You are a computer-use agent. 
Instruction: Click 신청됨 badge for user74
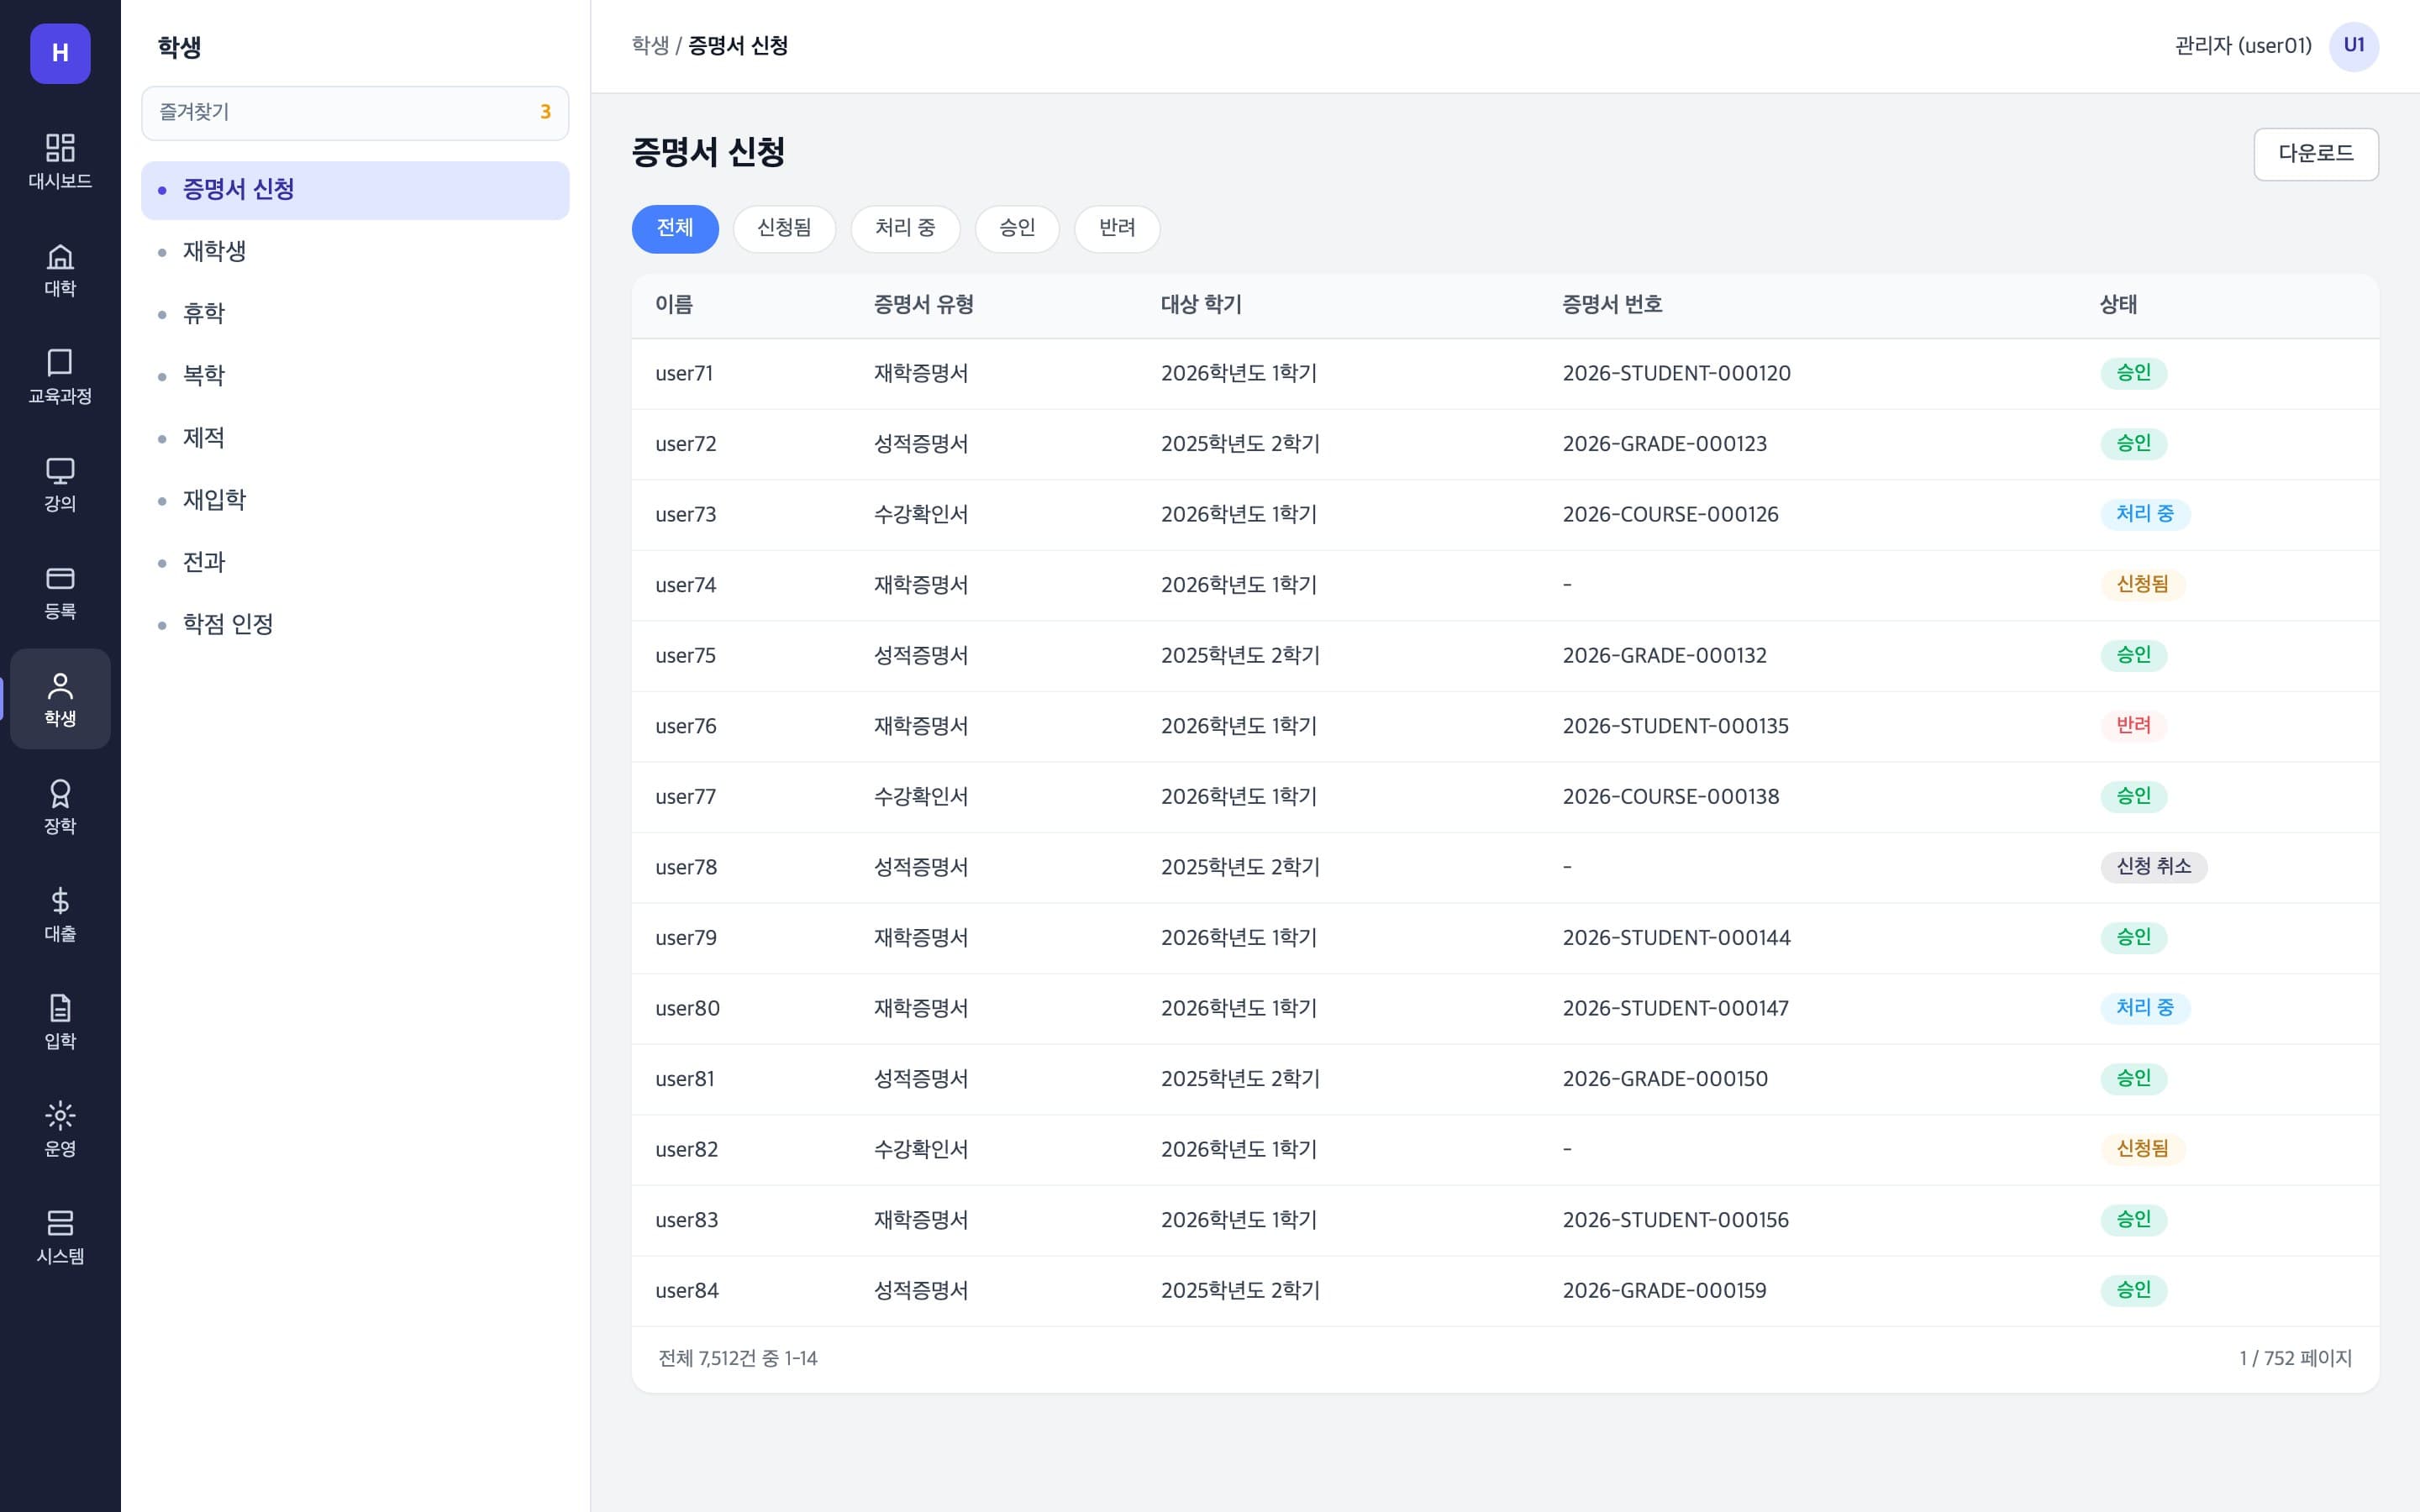tap(2142, 584)
